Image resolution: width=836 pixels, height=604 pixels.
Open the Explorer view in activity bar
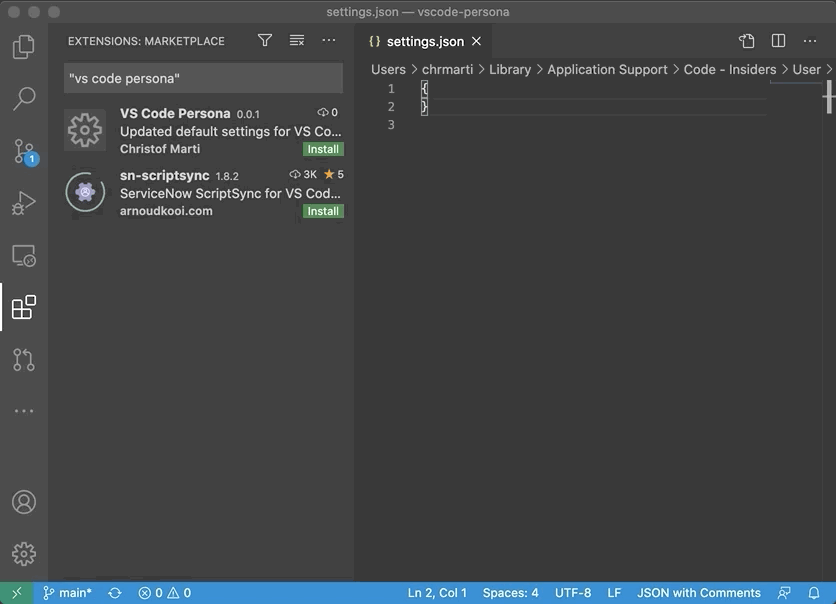23,46
